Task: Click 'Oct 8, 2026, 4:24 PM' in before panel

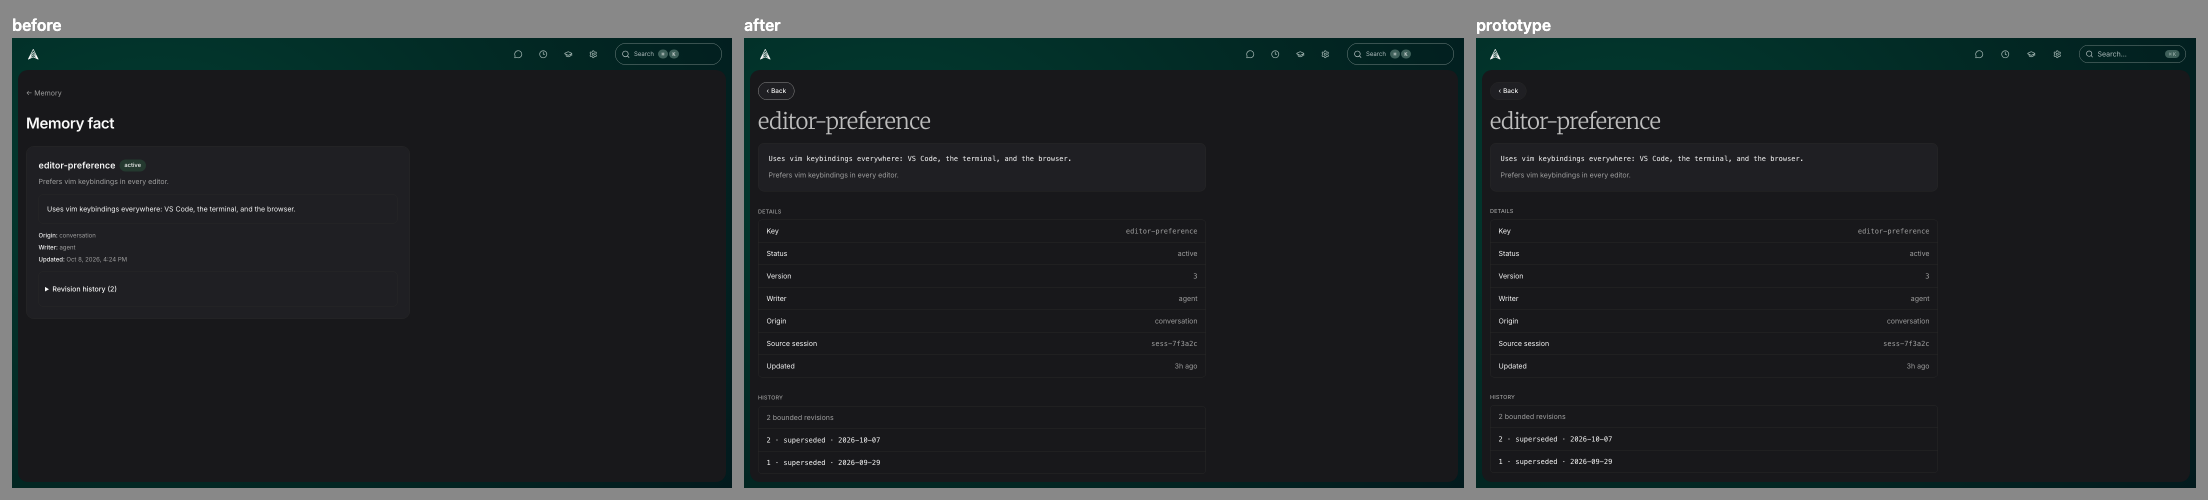Action: click(97, 259)
